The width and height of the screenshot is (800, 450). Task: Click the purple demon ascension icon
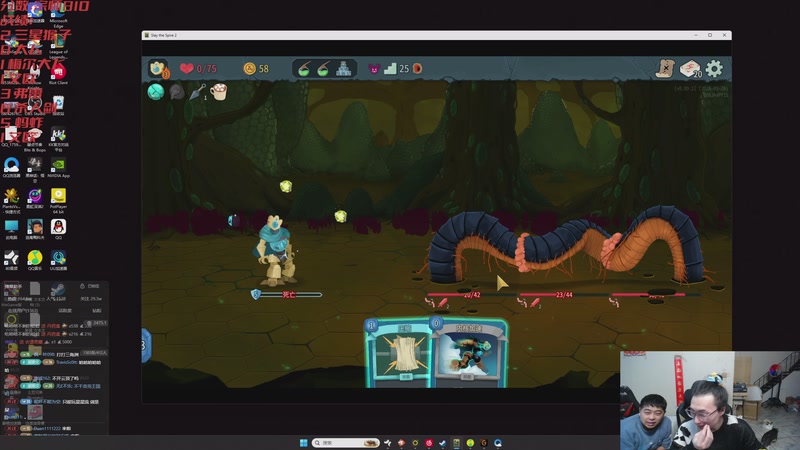click(374, 68)
